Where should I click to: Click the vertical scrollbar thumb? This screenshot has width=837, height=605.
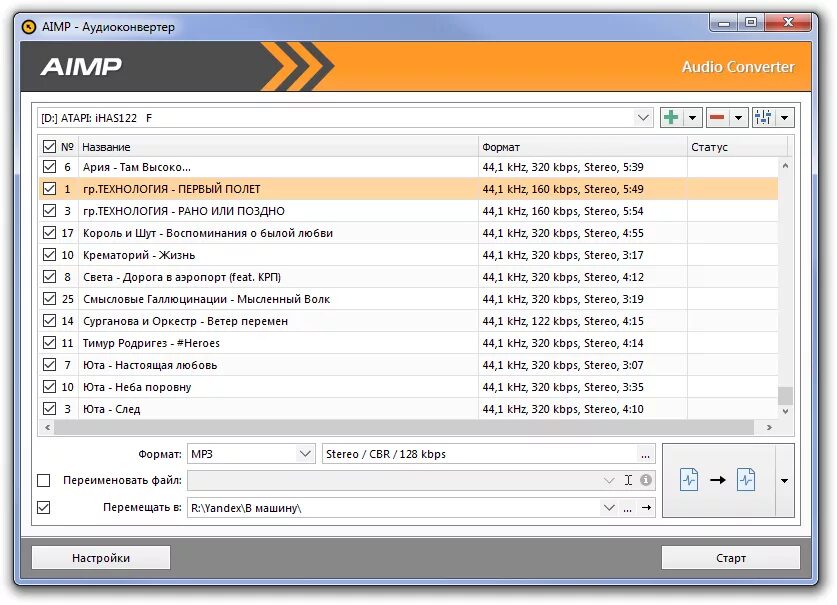[x=785, y=396]
